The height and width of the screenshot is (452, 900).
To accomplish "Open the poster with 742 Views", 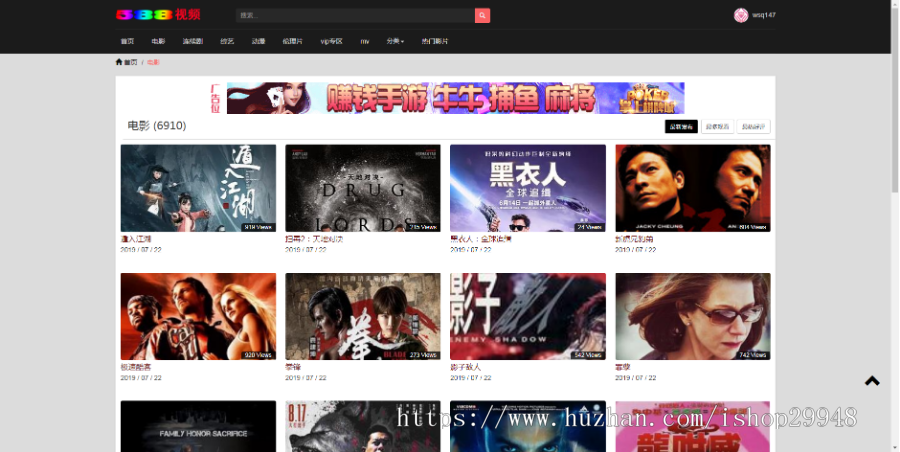I will (x=693, y=316).
